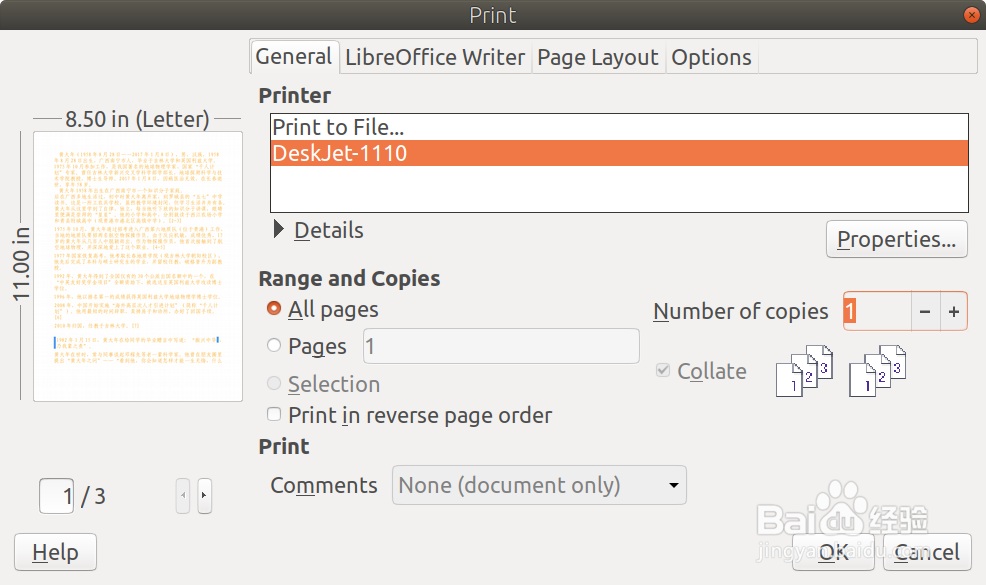The image size is (986, 585).
Task: Select Print to File... printer
Action: (619, 128)
